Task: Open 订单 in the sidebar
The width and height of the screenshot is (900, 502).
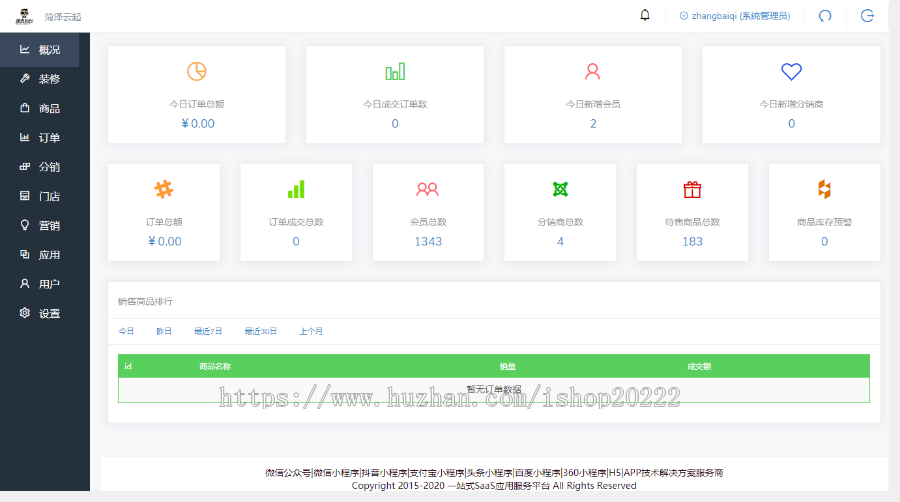Action: click(x=40, y=138)
